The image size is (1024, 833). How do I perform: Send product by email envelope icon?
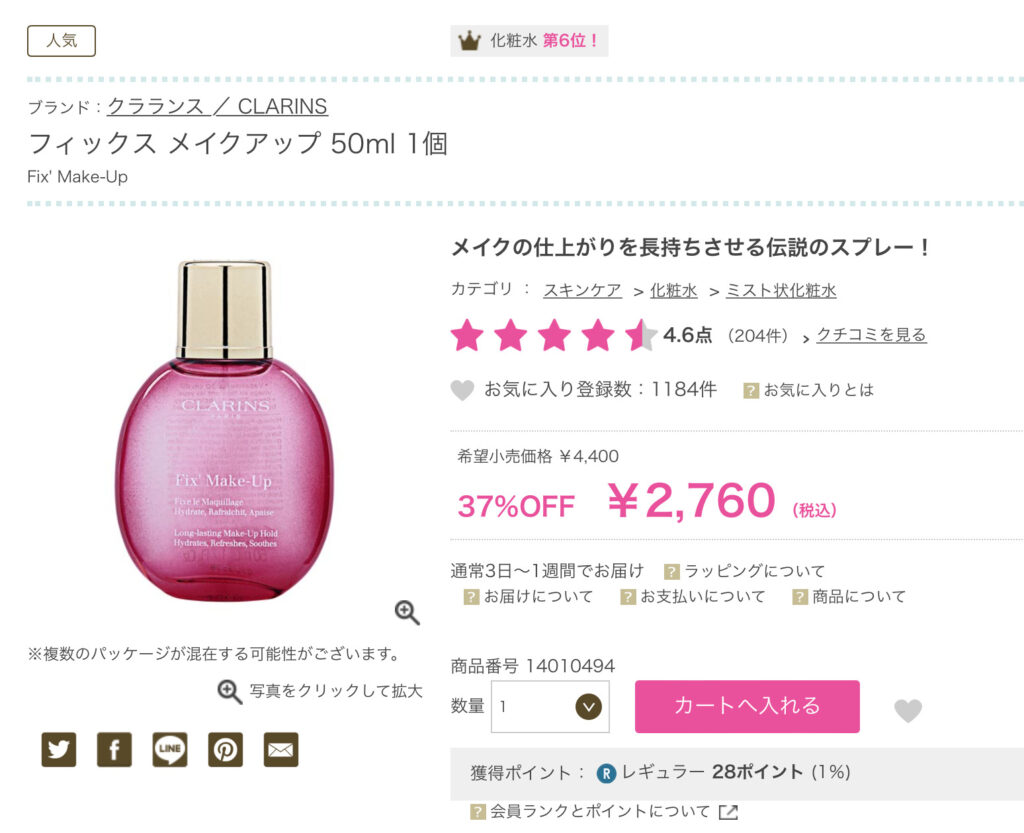281,749
